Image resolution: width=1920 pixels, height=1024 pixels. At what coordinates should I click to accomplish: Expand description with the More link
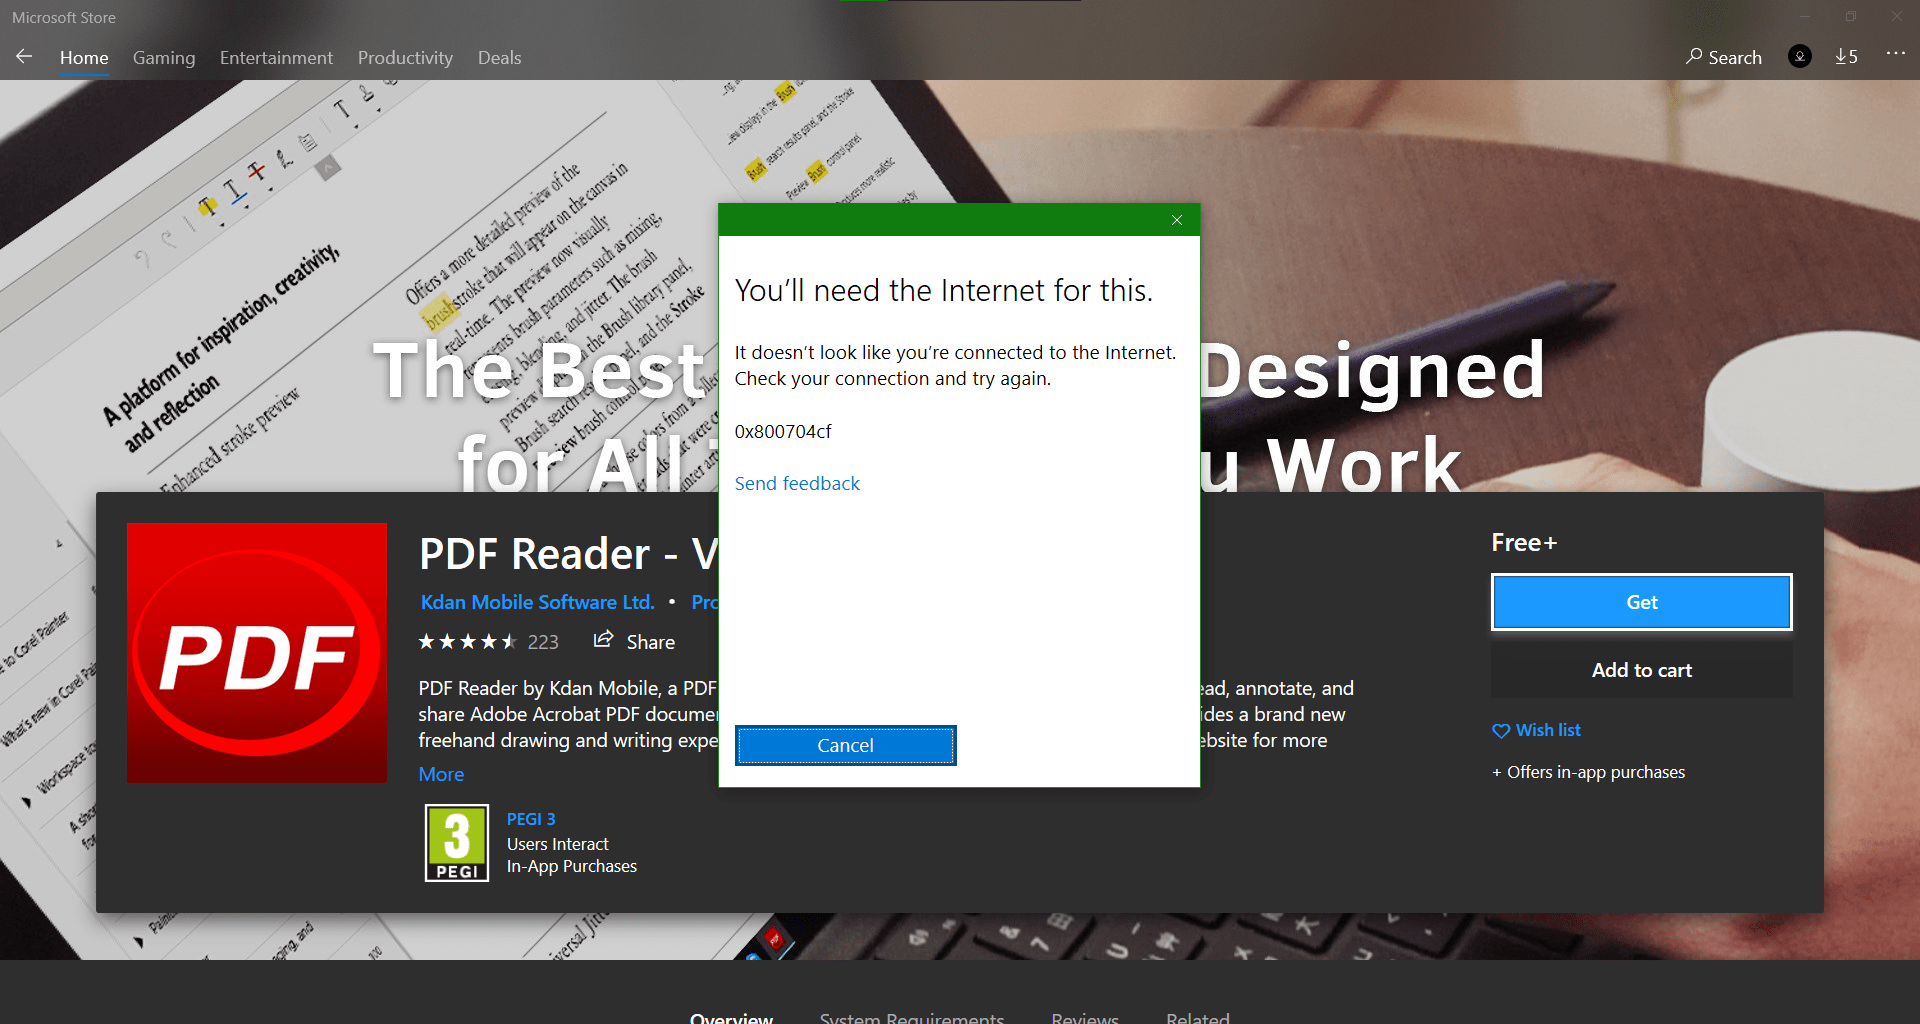pos(441,775)
